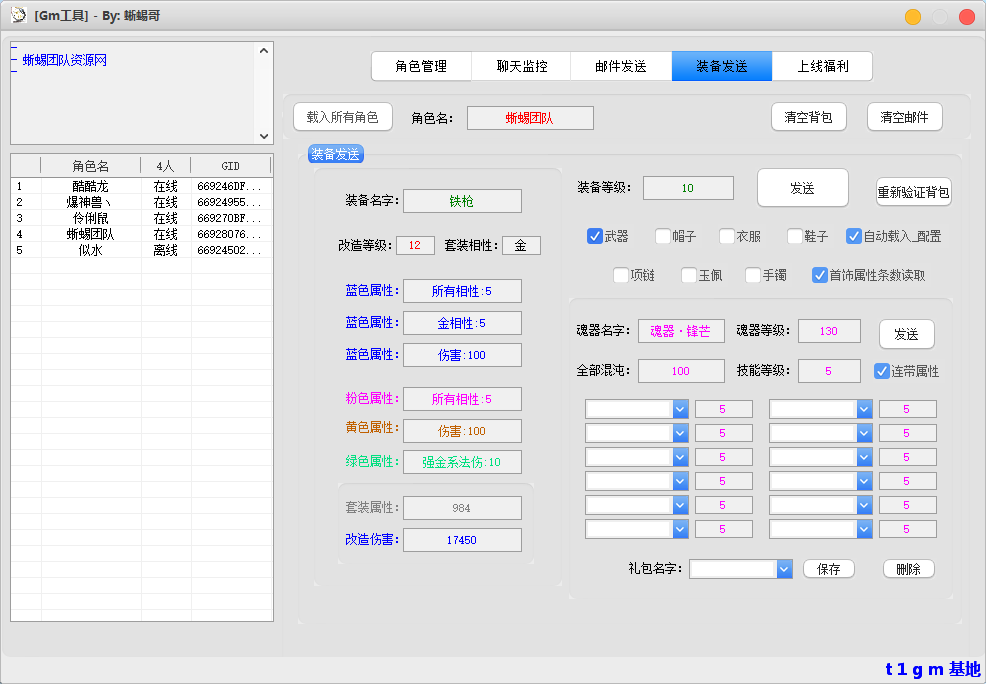Click the 装备等级 field showing 10
986x684 pixels.
(688, 188)
